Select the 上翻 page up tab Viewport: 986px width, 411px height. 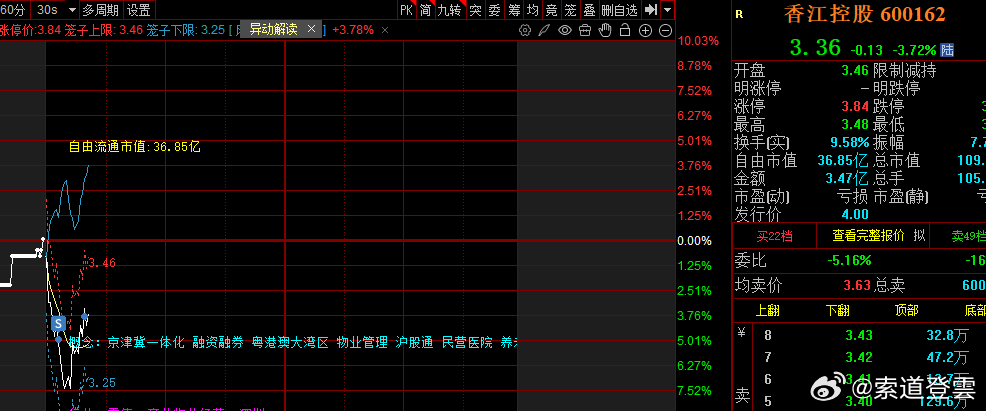coord(768,310)
